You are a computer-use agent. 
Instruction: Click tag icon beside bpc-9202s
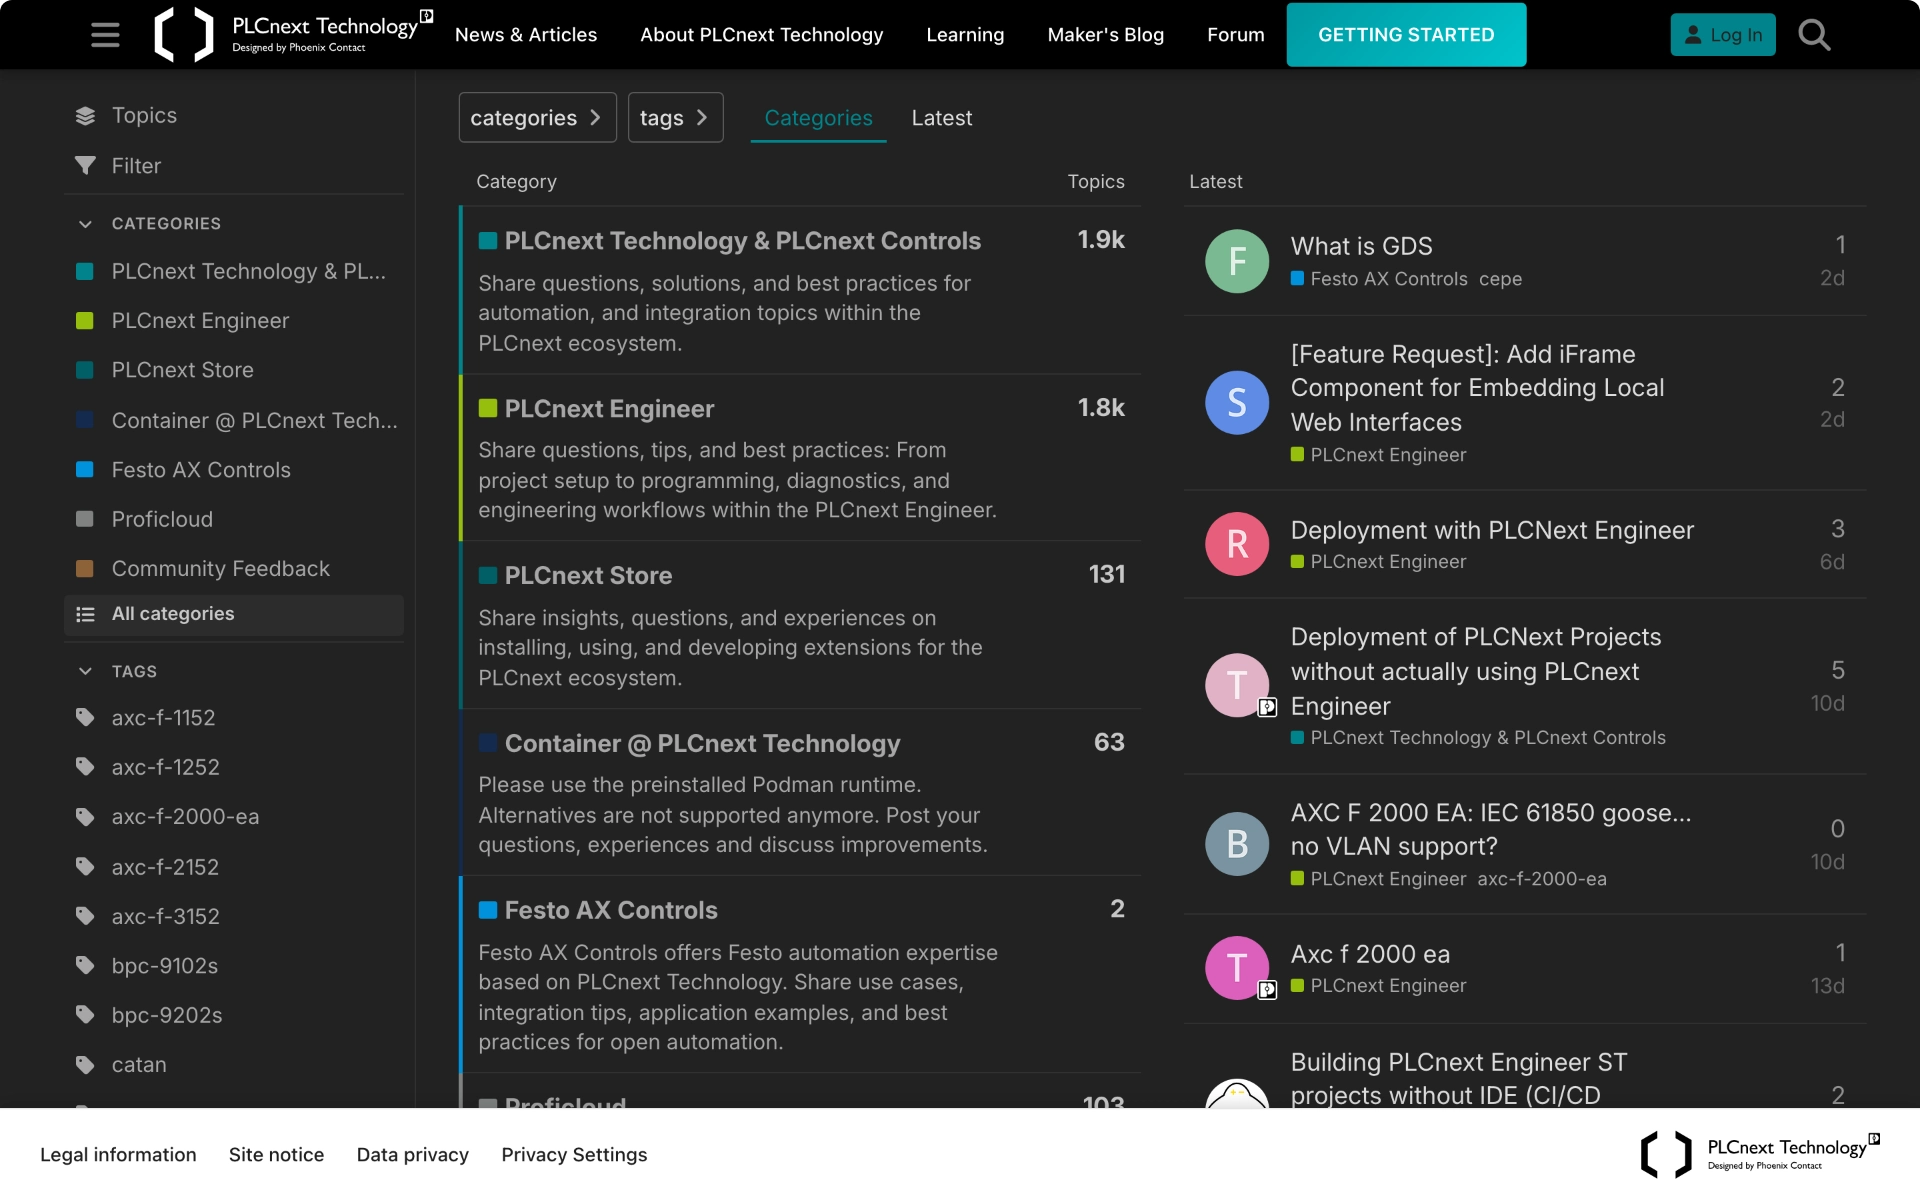[85, 1015]
